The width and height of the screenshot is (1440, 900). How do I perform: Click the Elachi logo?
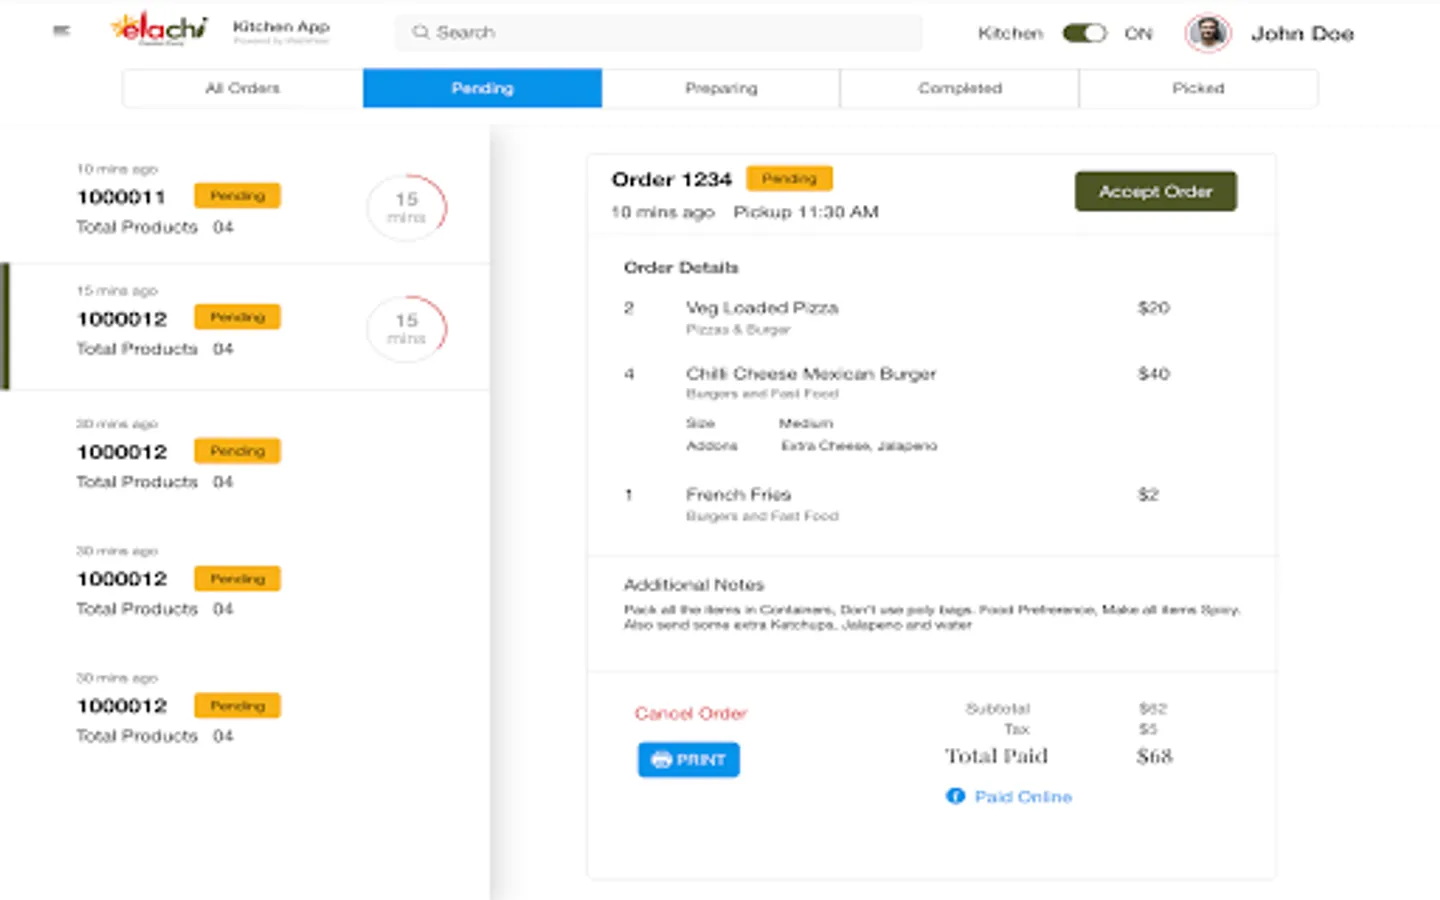tap(160, 29)
